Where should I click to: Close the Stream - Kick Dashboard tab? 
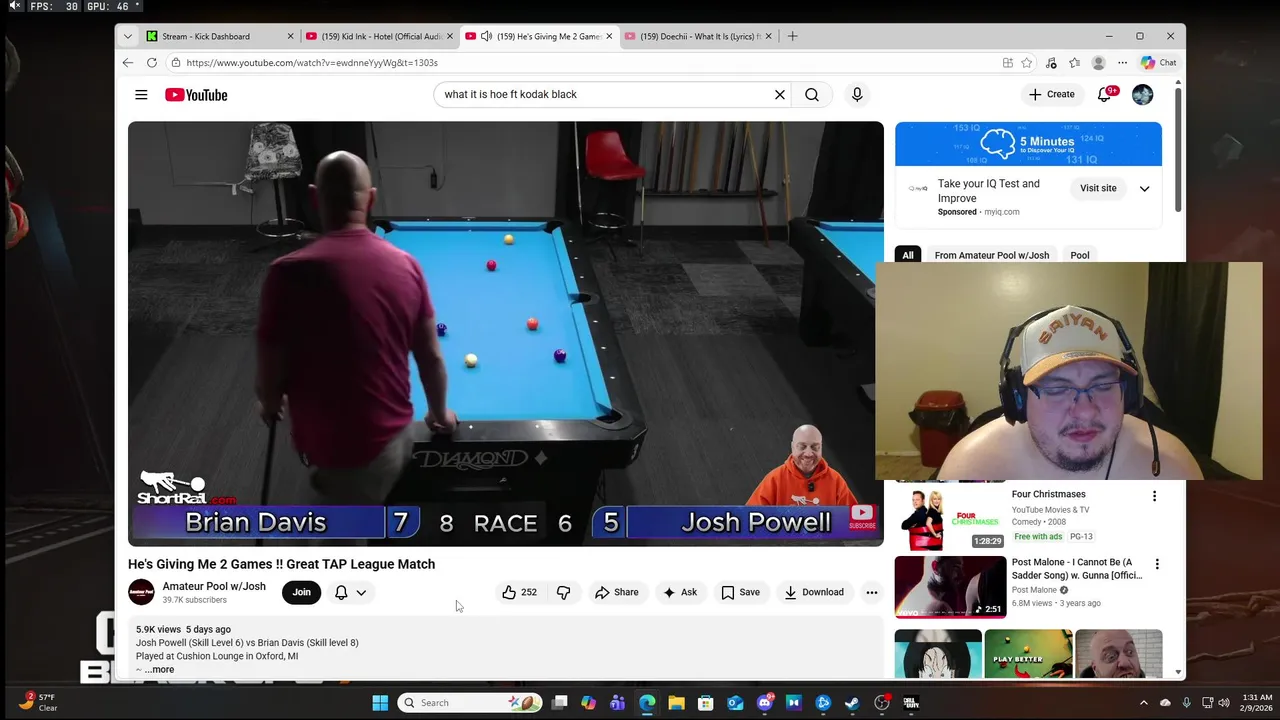pos(290,36)
